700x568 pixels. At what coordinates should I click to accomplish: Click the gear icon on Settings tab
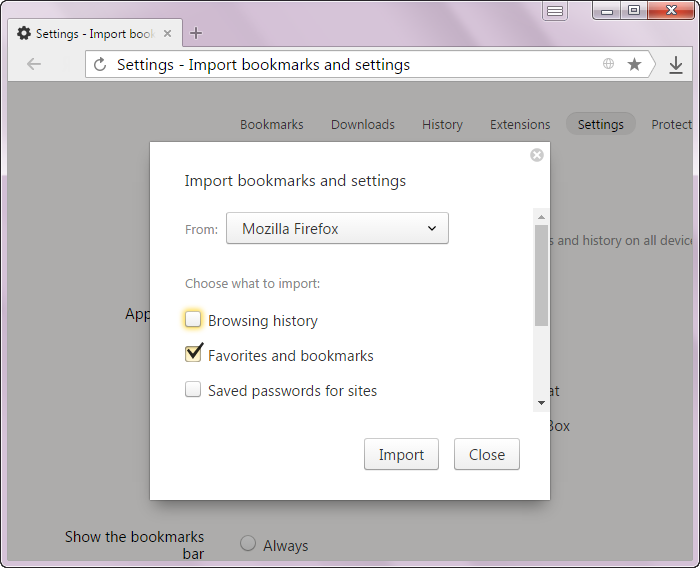click(x=24, y=33)
